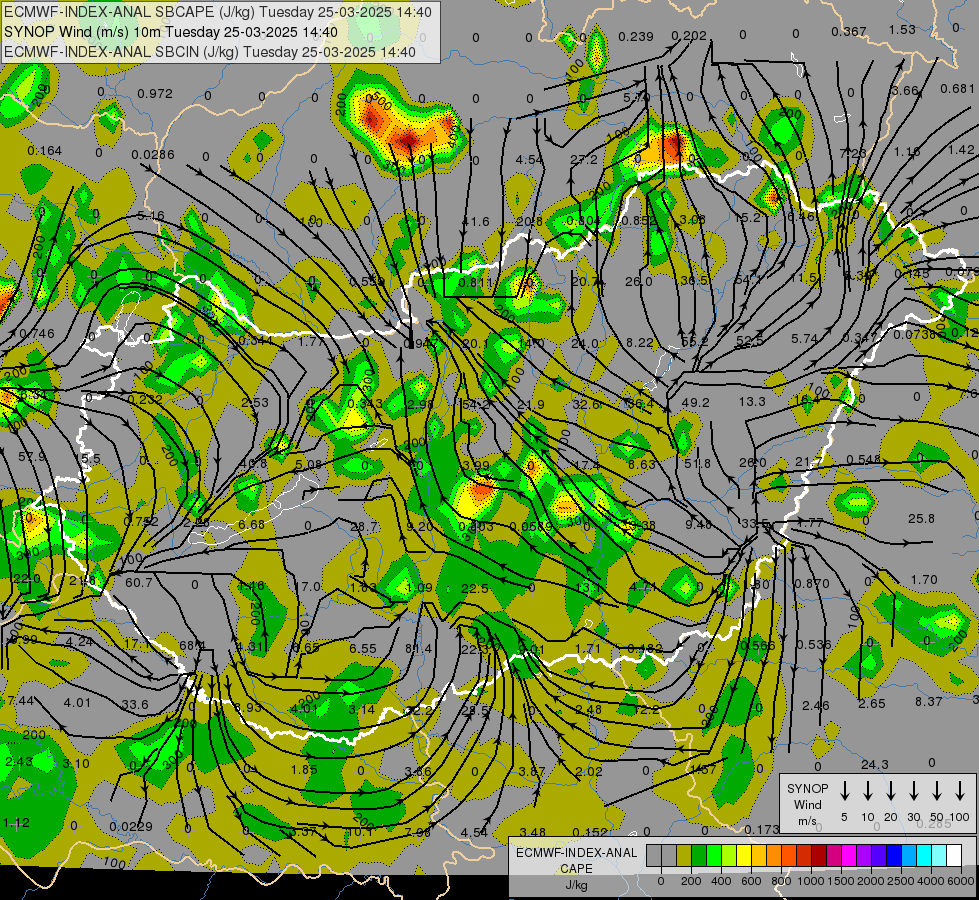Click the map value 0.0286
The image size is (979, 900).
[153, 154]
